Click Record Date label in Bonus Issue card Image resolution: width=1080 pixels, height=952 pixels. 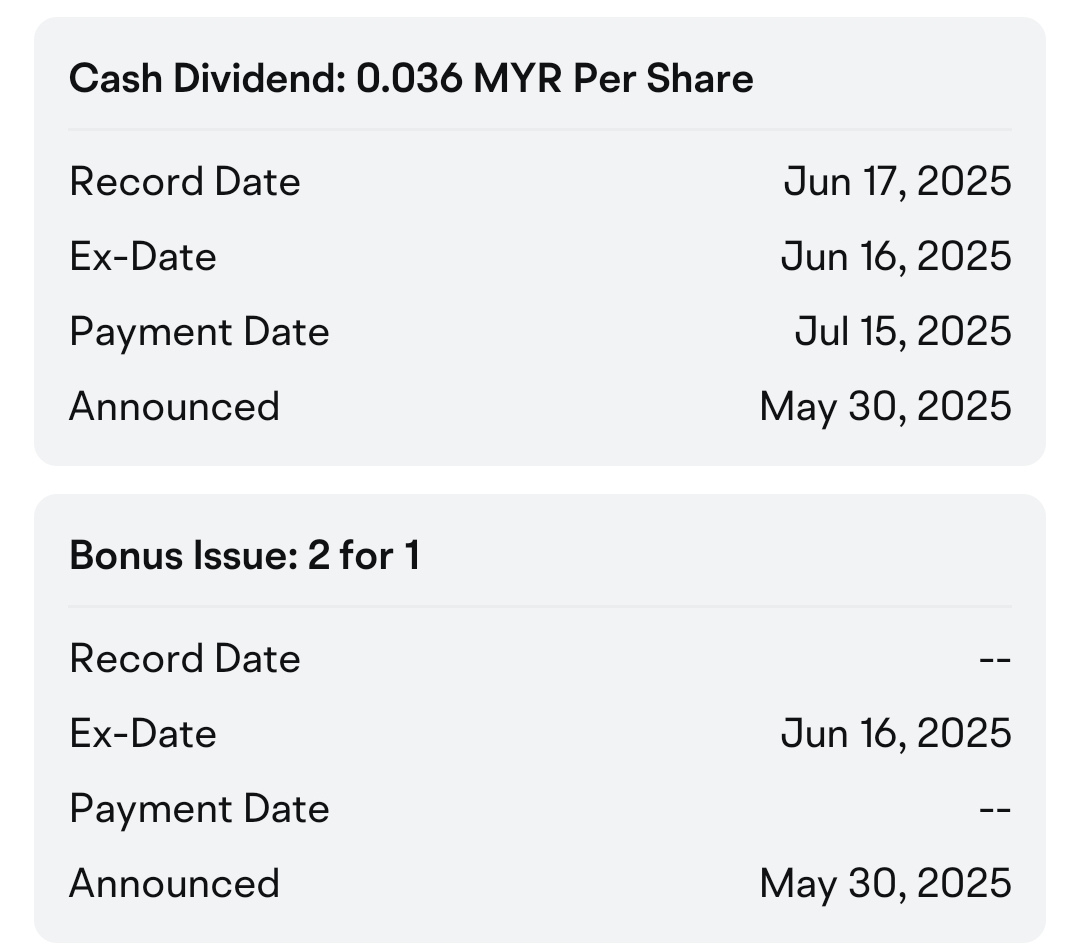pyautogui.click(x=185, y=659)
